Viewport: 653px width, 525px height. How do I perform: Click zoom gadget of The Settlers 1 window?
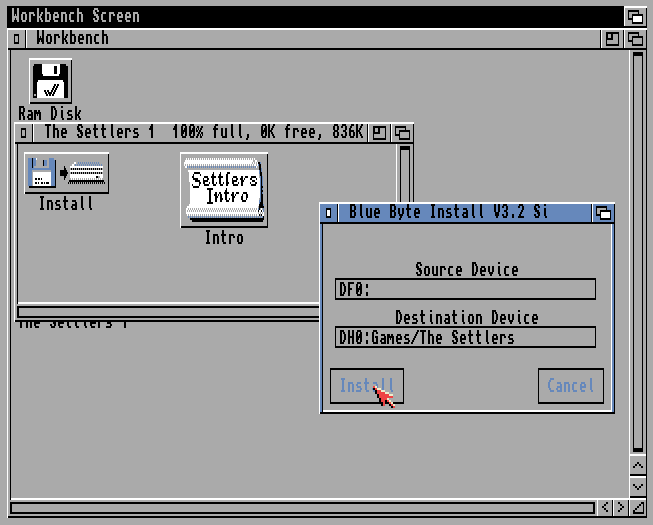pyautogui.click(x=379, y=133)
